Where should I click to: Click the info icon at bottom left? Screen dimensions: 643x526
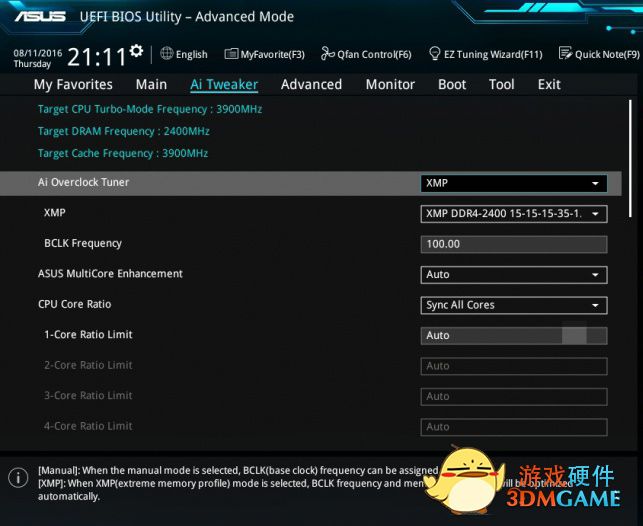pos(18,478)
